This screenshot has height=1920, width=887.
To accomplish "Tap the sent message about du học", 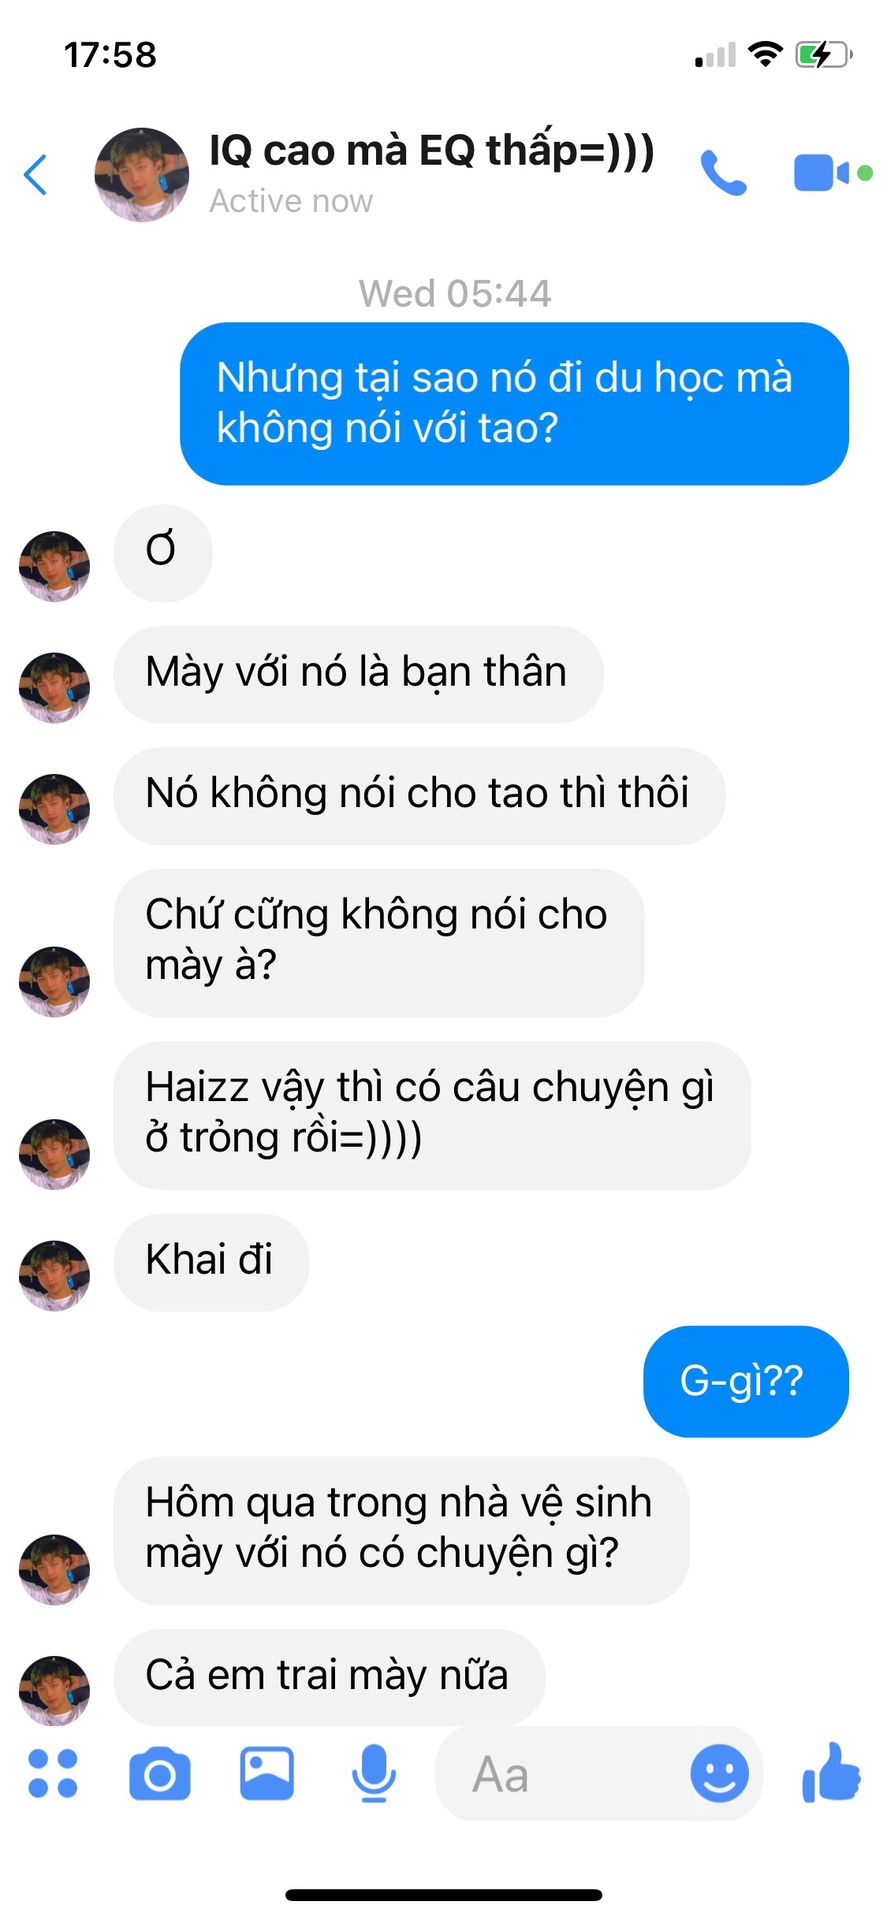I will point(514,403).
